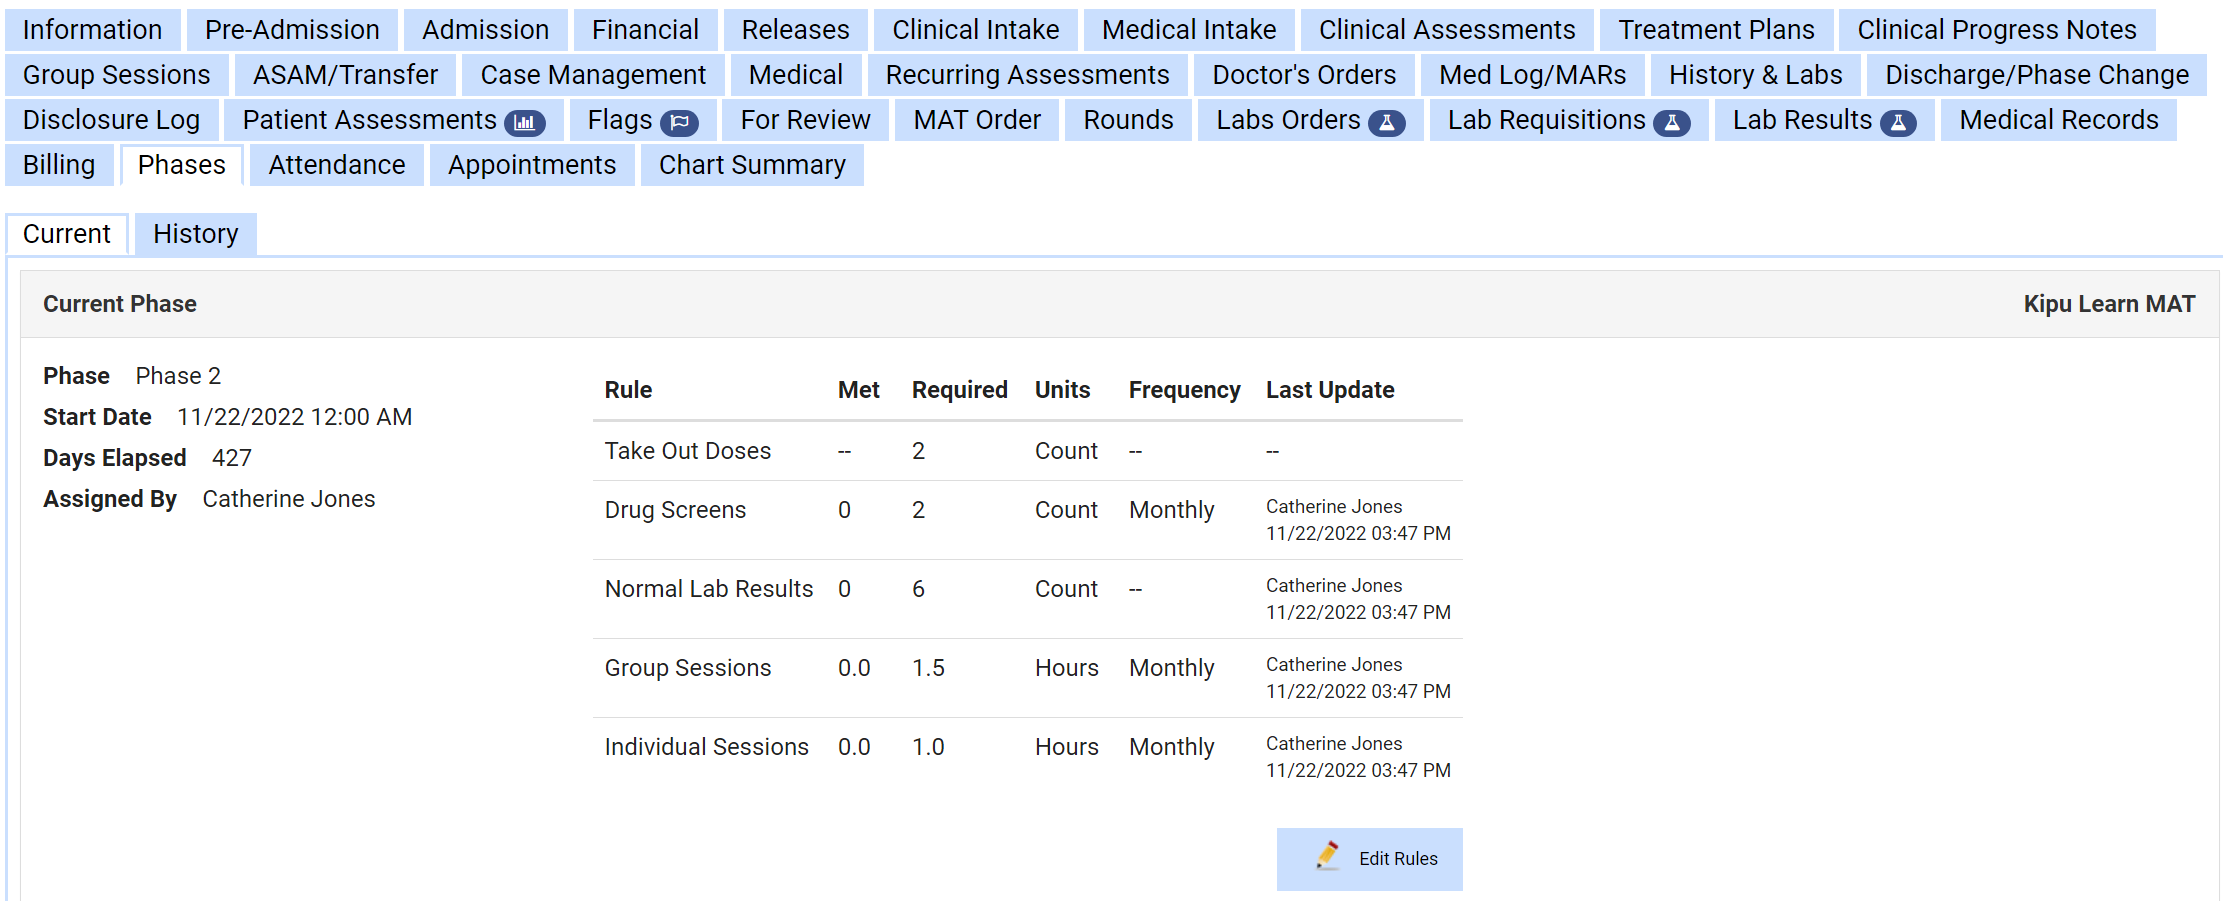
Task: Open the MAT Order tab
Action: click(976, 120)
